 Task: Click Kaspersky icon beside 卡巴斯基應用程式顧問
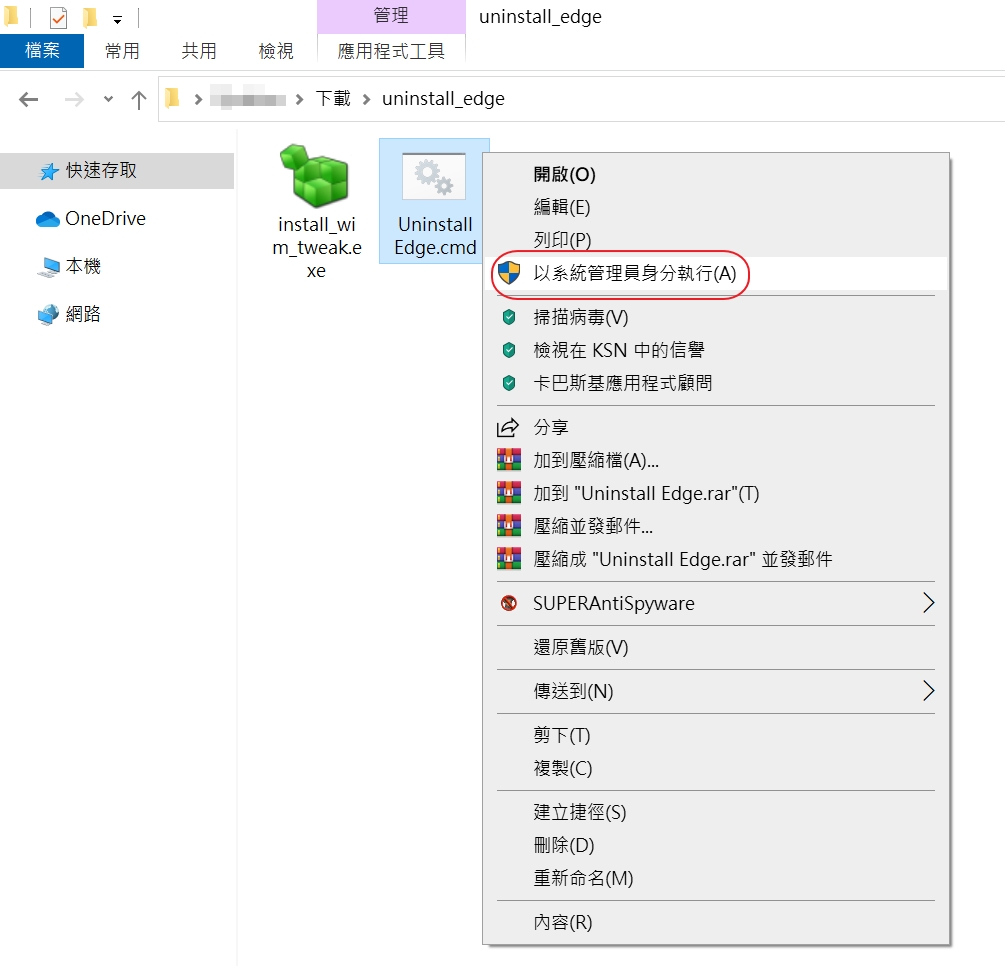[509, 383]
